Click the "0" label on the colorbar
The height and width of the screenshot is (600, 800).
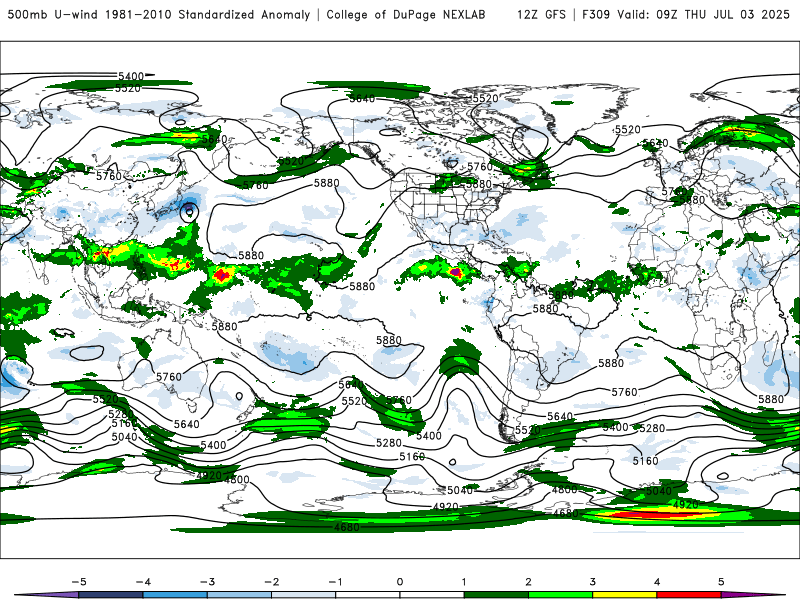(400, 582)
